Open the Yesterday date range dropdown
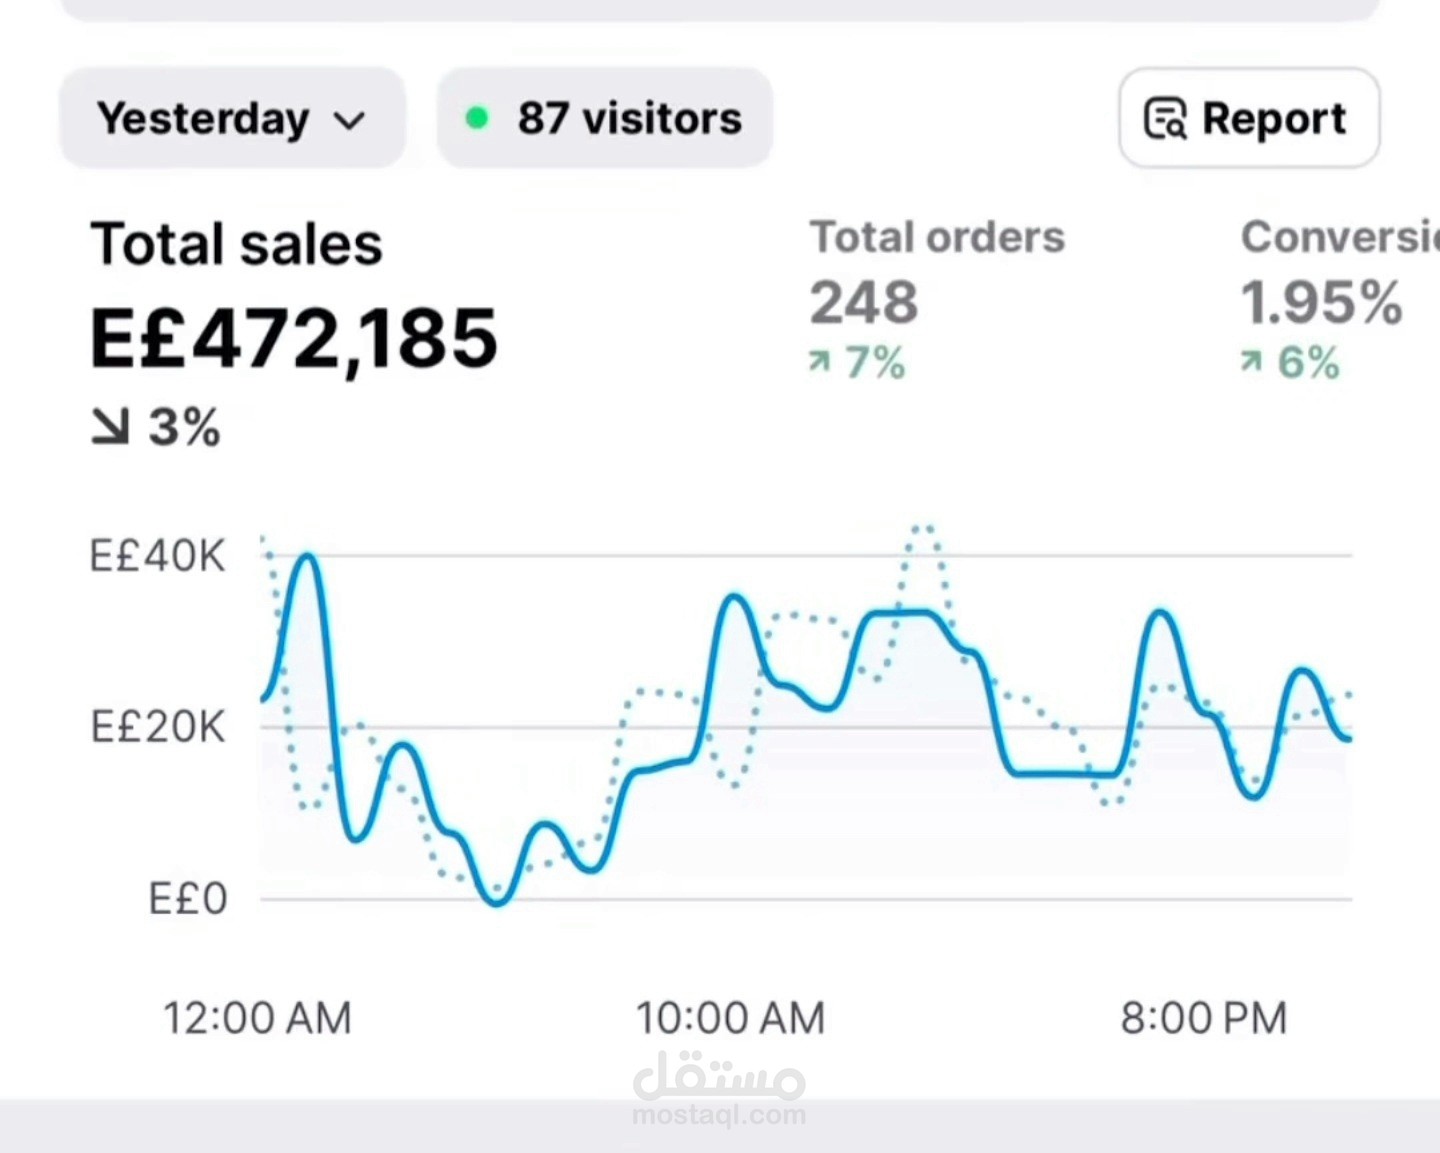Viewport: 1440px width, 1153px height. pos(232,118)
